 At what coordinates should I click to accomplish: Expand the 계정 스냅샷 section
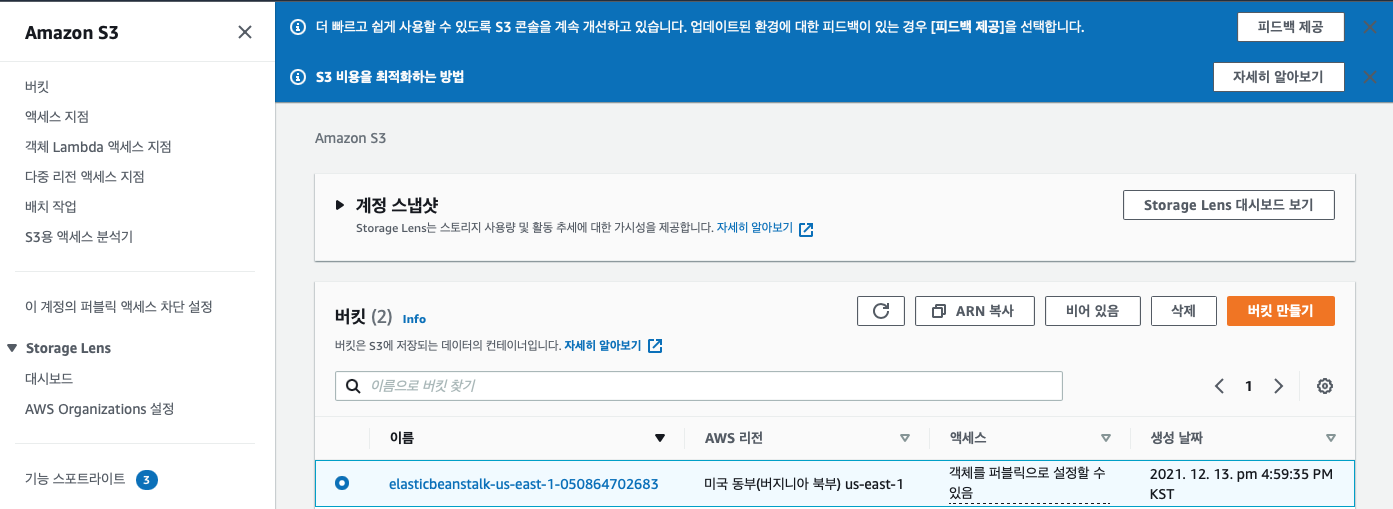pyautogui.click(x=340, y=205)
